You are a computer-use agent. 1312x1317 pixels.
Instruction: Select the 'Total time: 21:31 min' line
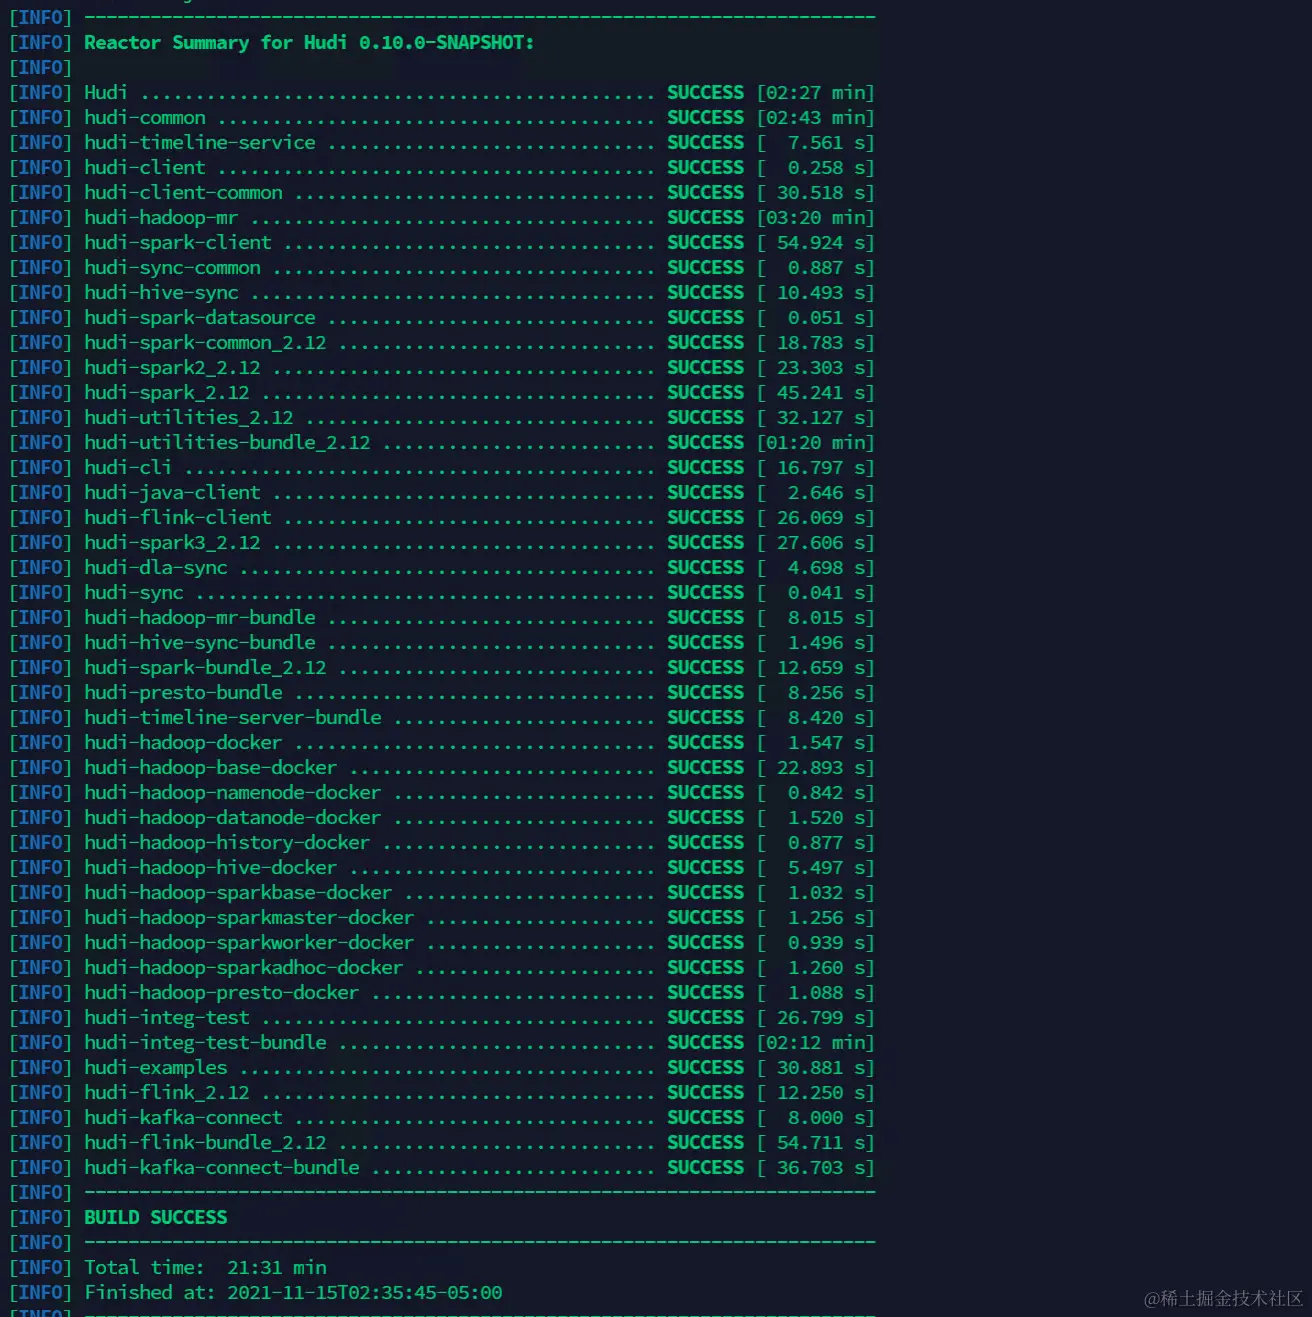click(x=205, y=1267)
